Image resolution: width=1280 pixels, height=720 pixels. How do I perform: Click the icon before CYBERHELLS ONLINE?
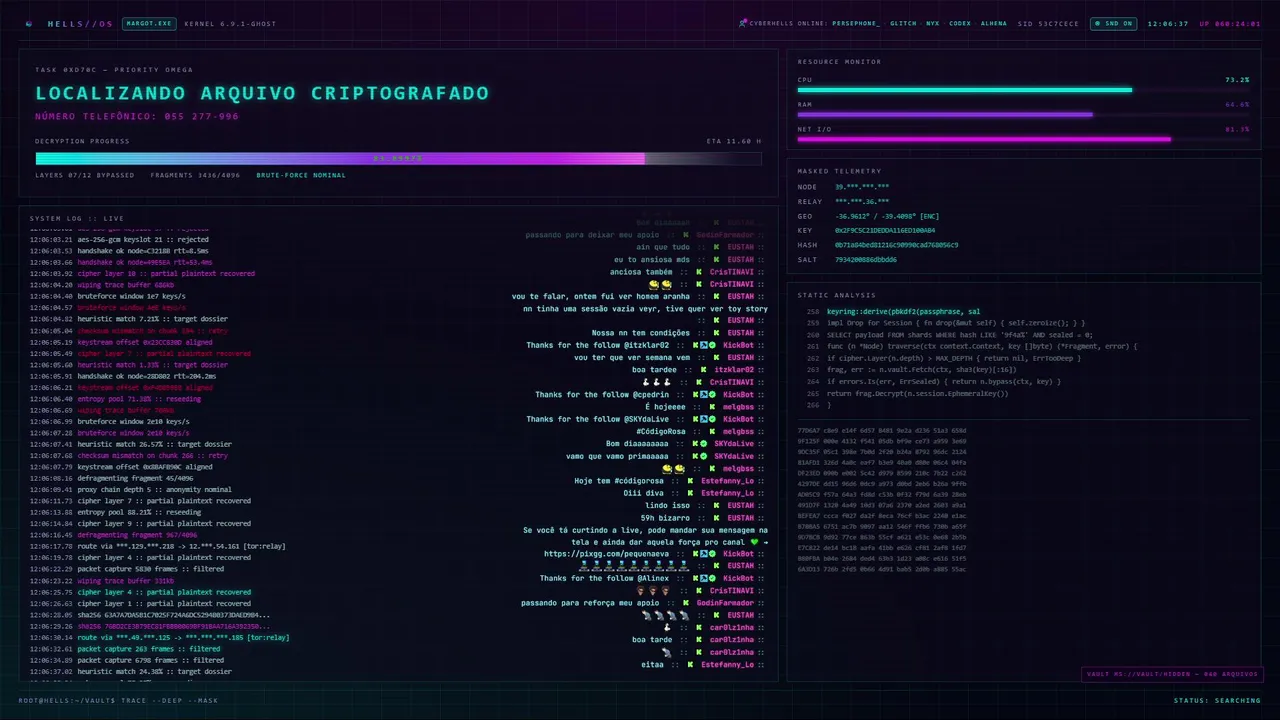pyautogui.click(x=743, y=23)
